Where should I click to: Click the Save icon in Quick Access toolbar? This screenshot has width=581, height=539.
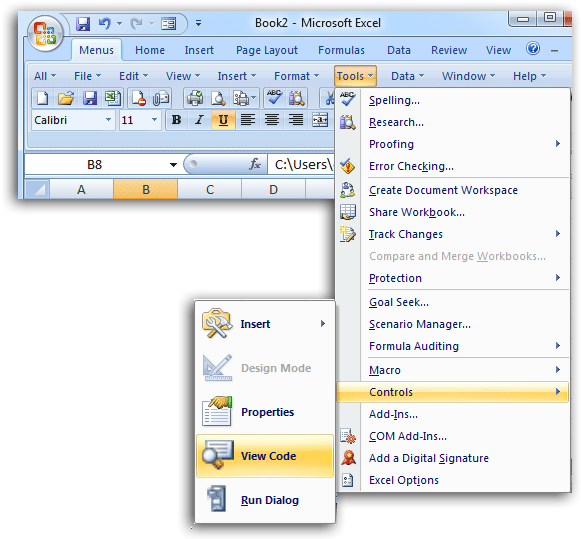[x=83, y=24]
